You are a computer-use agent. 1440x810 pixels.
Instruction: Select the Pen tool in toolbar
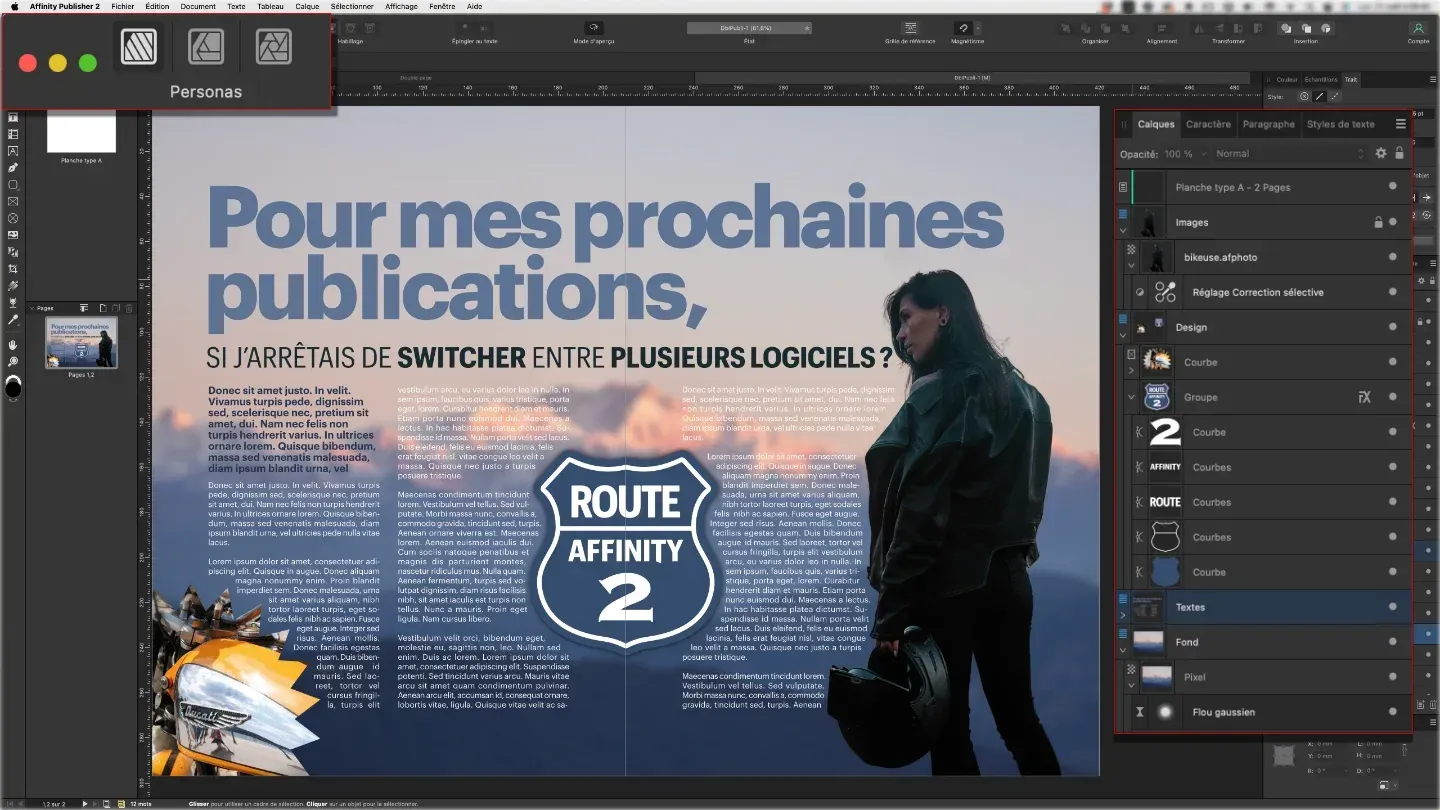[x=13, y=168]
